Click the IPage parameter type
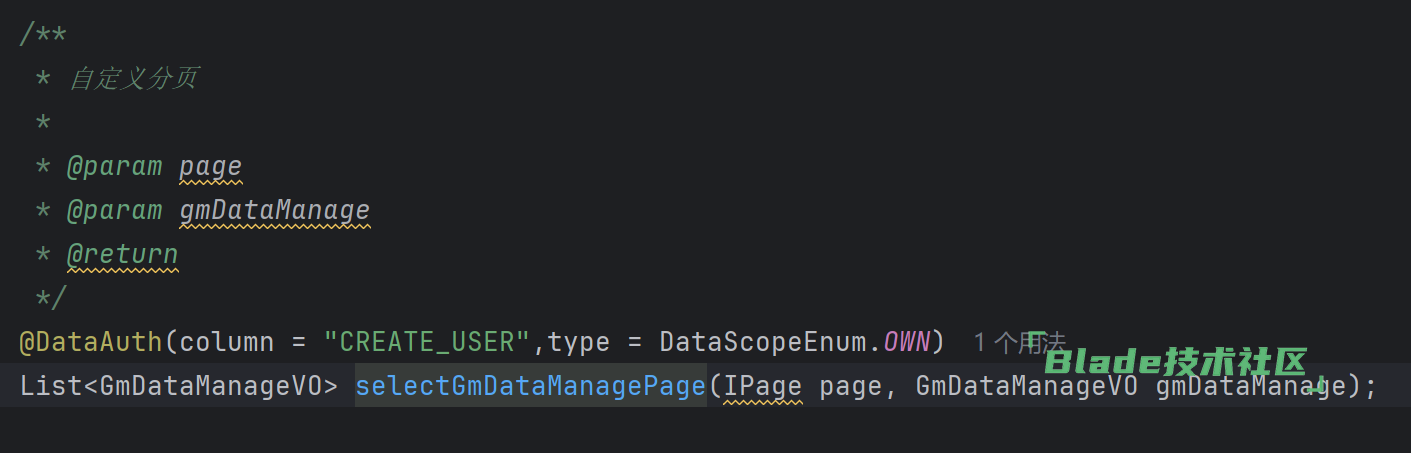 point(762,386)
